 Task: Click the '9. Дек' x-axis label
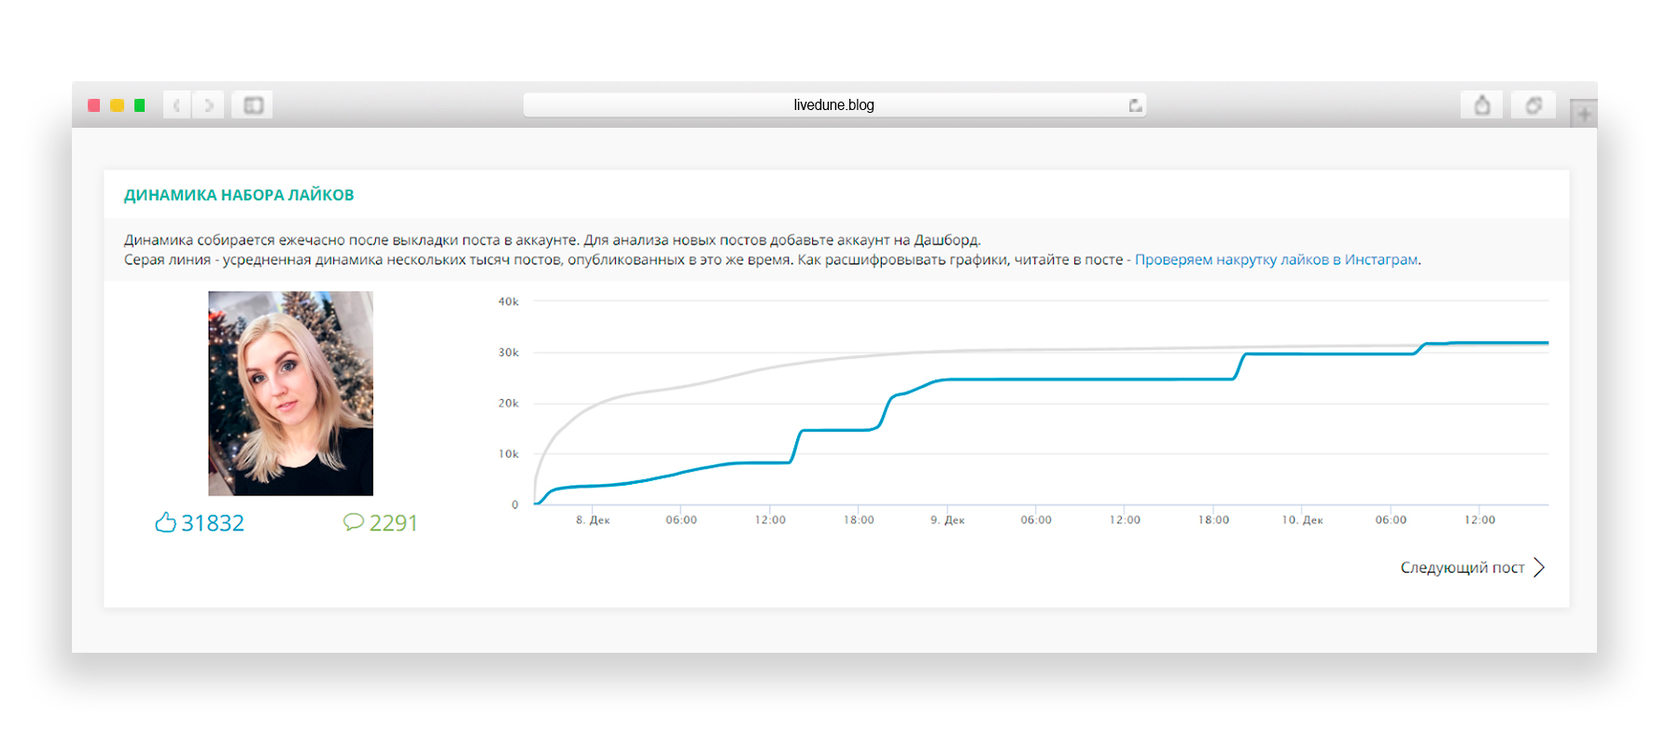pos(947,520)
